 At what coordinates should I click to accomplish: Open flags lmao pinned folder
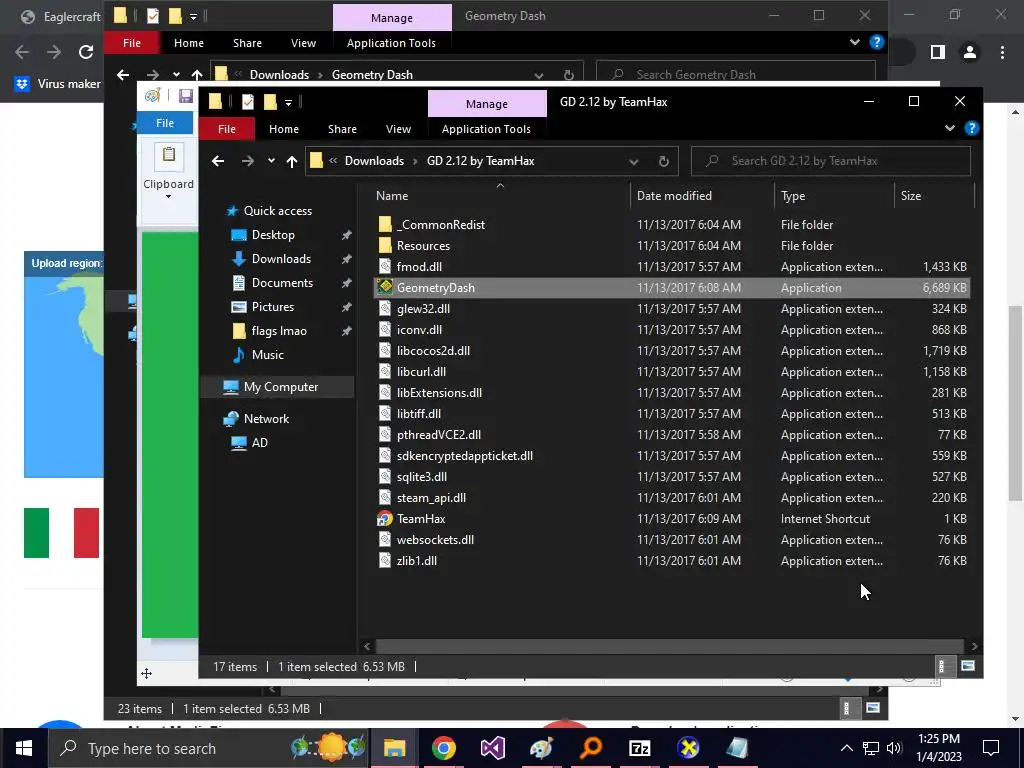pyautogui.click(x=279, y=331)
